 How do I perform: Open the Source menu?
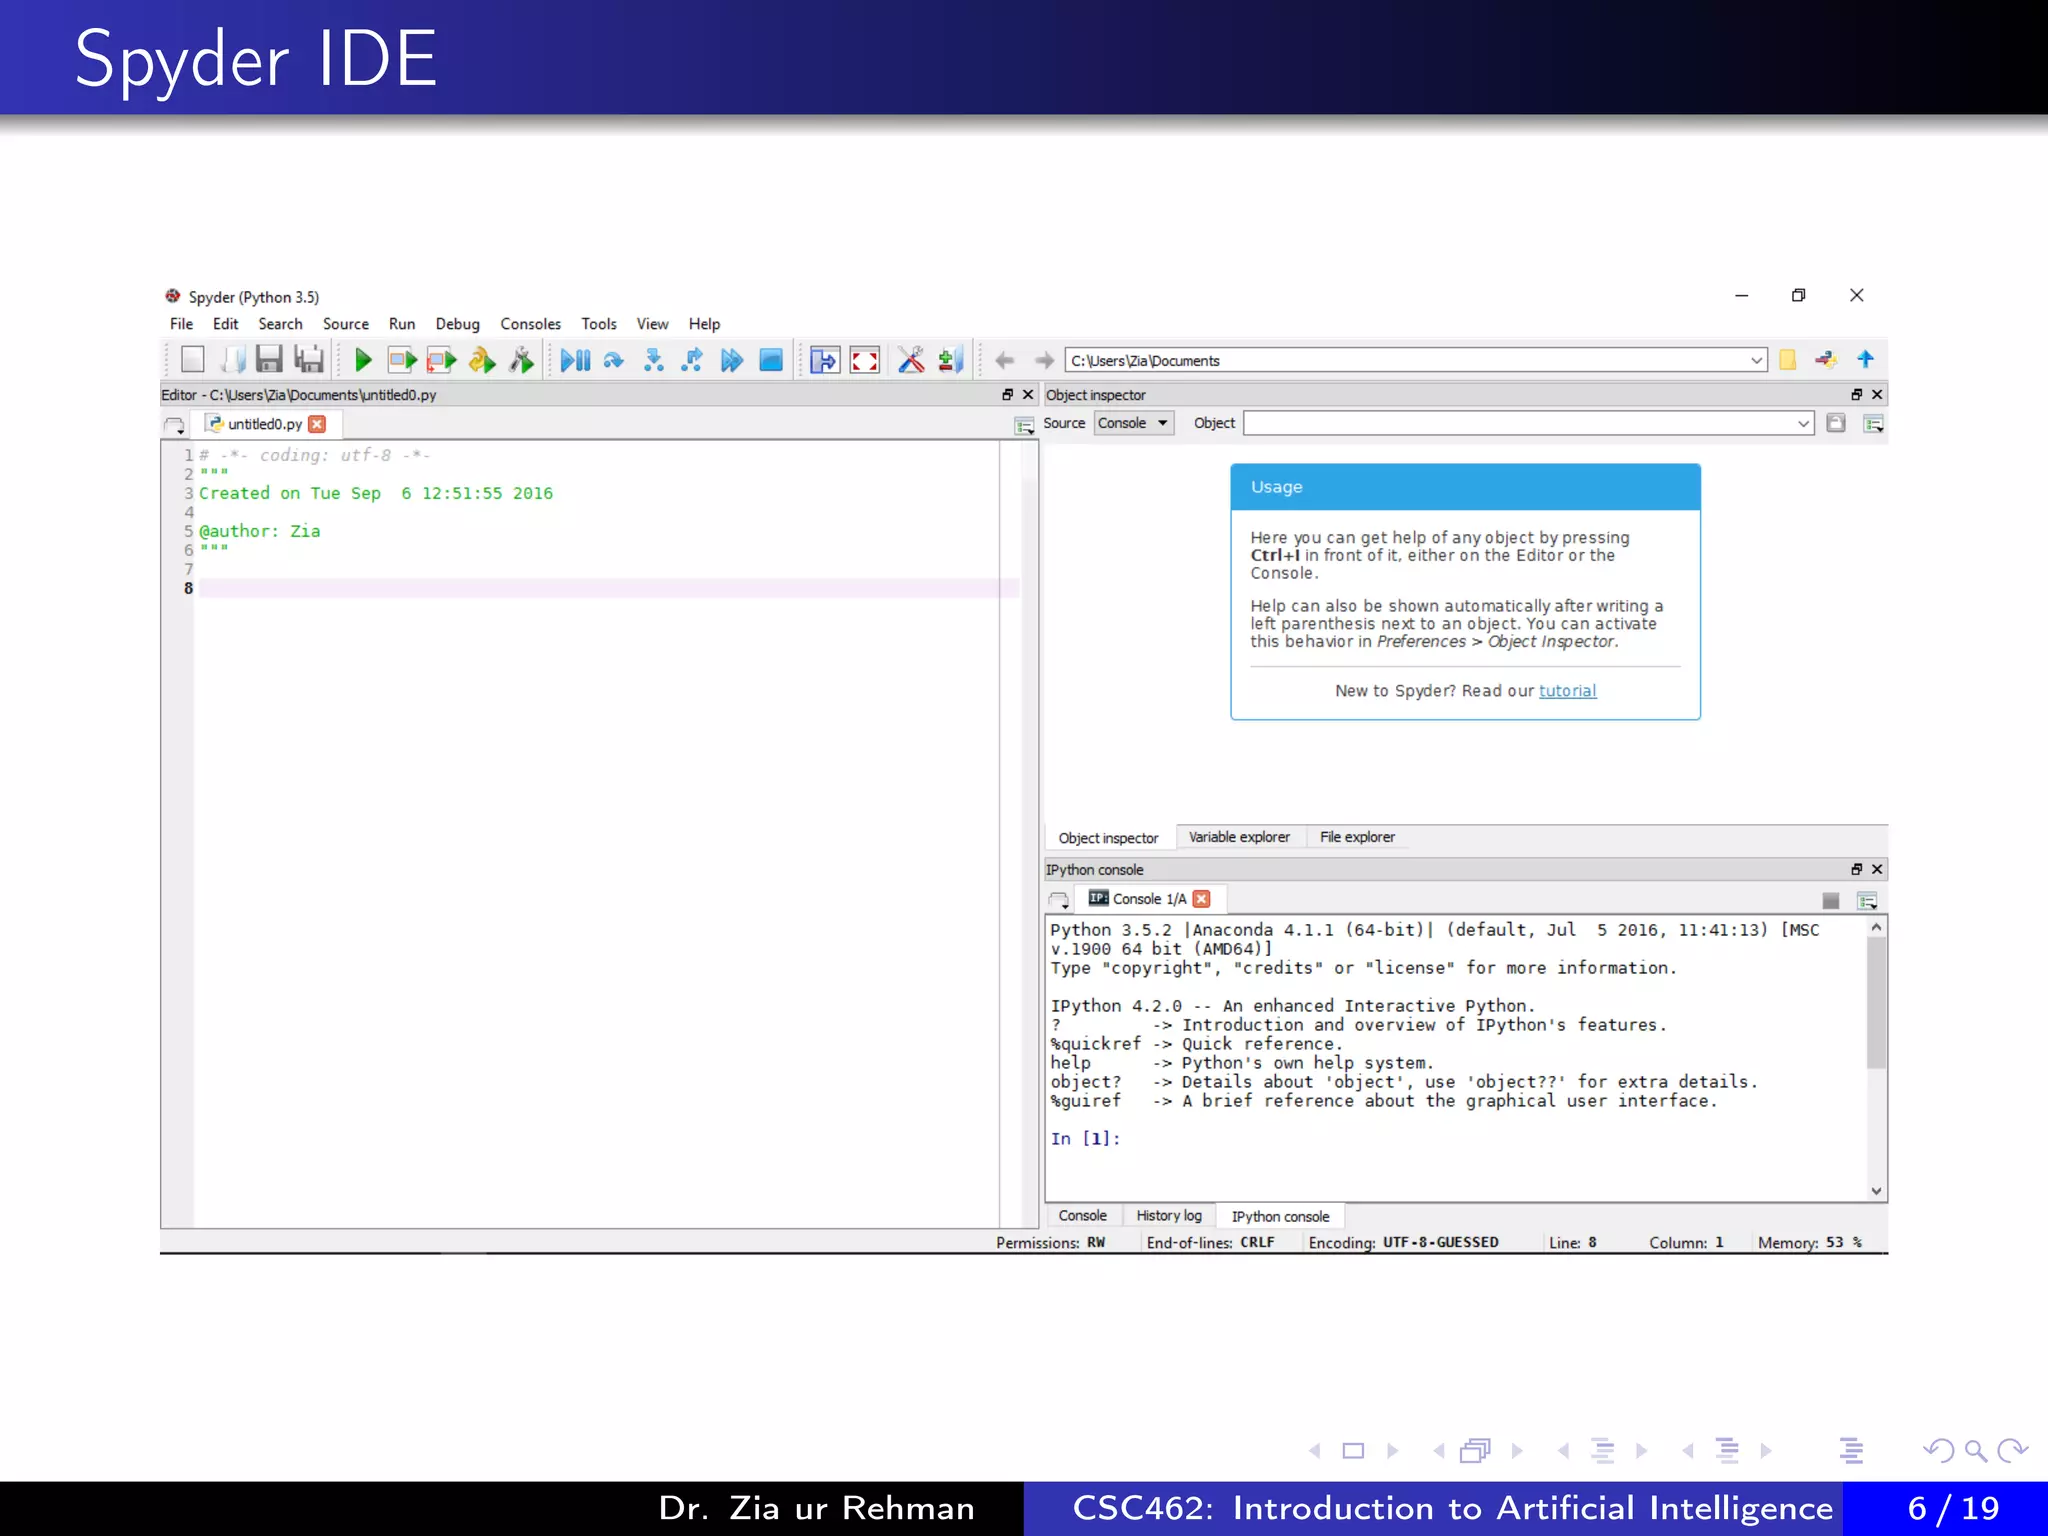coord(346,324)
